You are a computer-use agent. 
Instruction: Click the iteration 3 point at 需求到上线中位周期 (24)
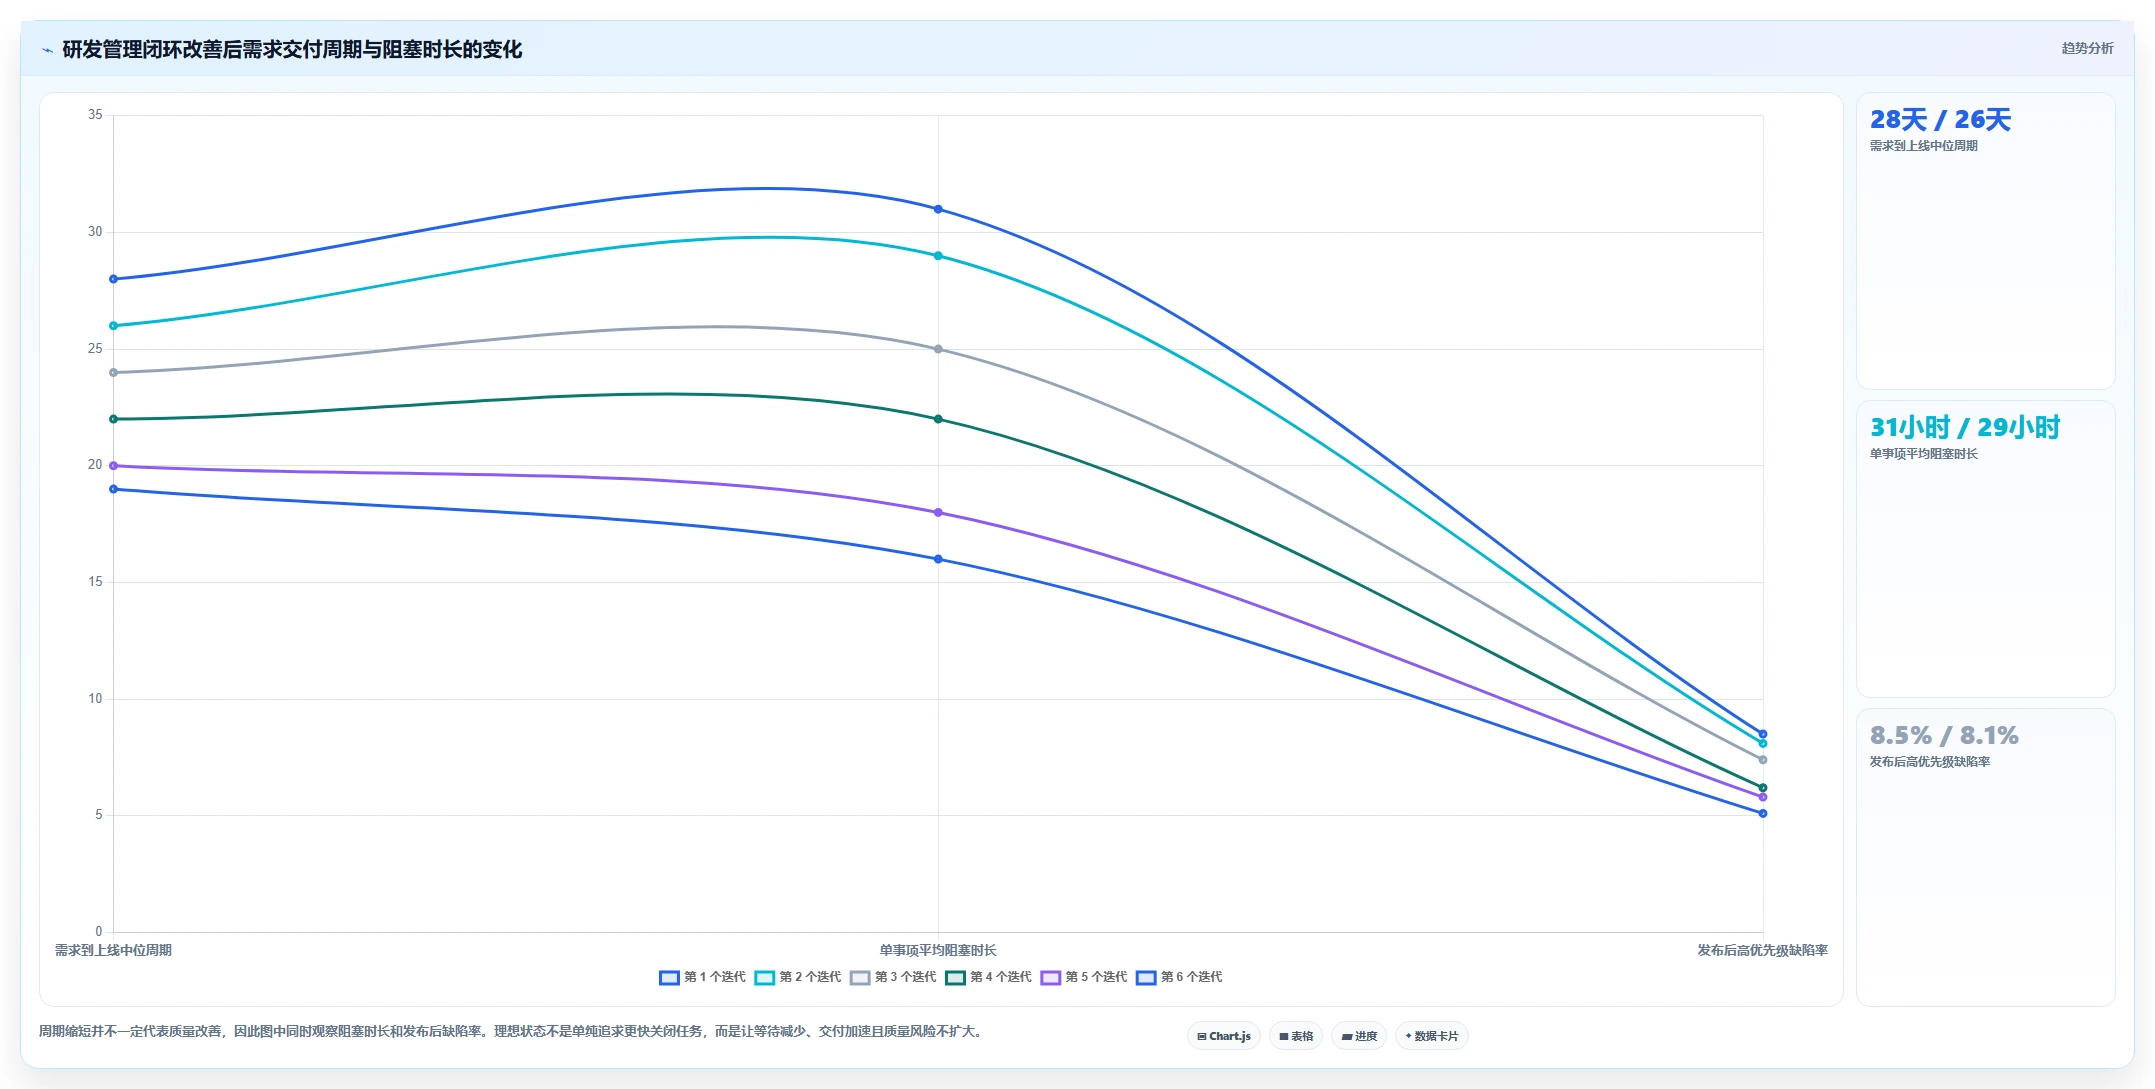[113, 373]
